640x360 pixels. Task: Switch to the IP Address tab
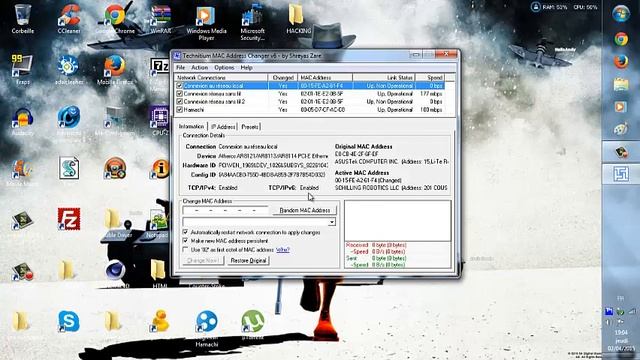(x=223, y=127)
